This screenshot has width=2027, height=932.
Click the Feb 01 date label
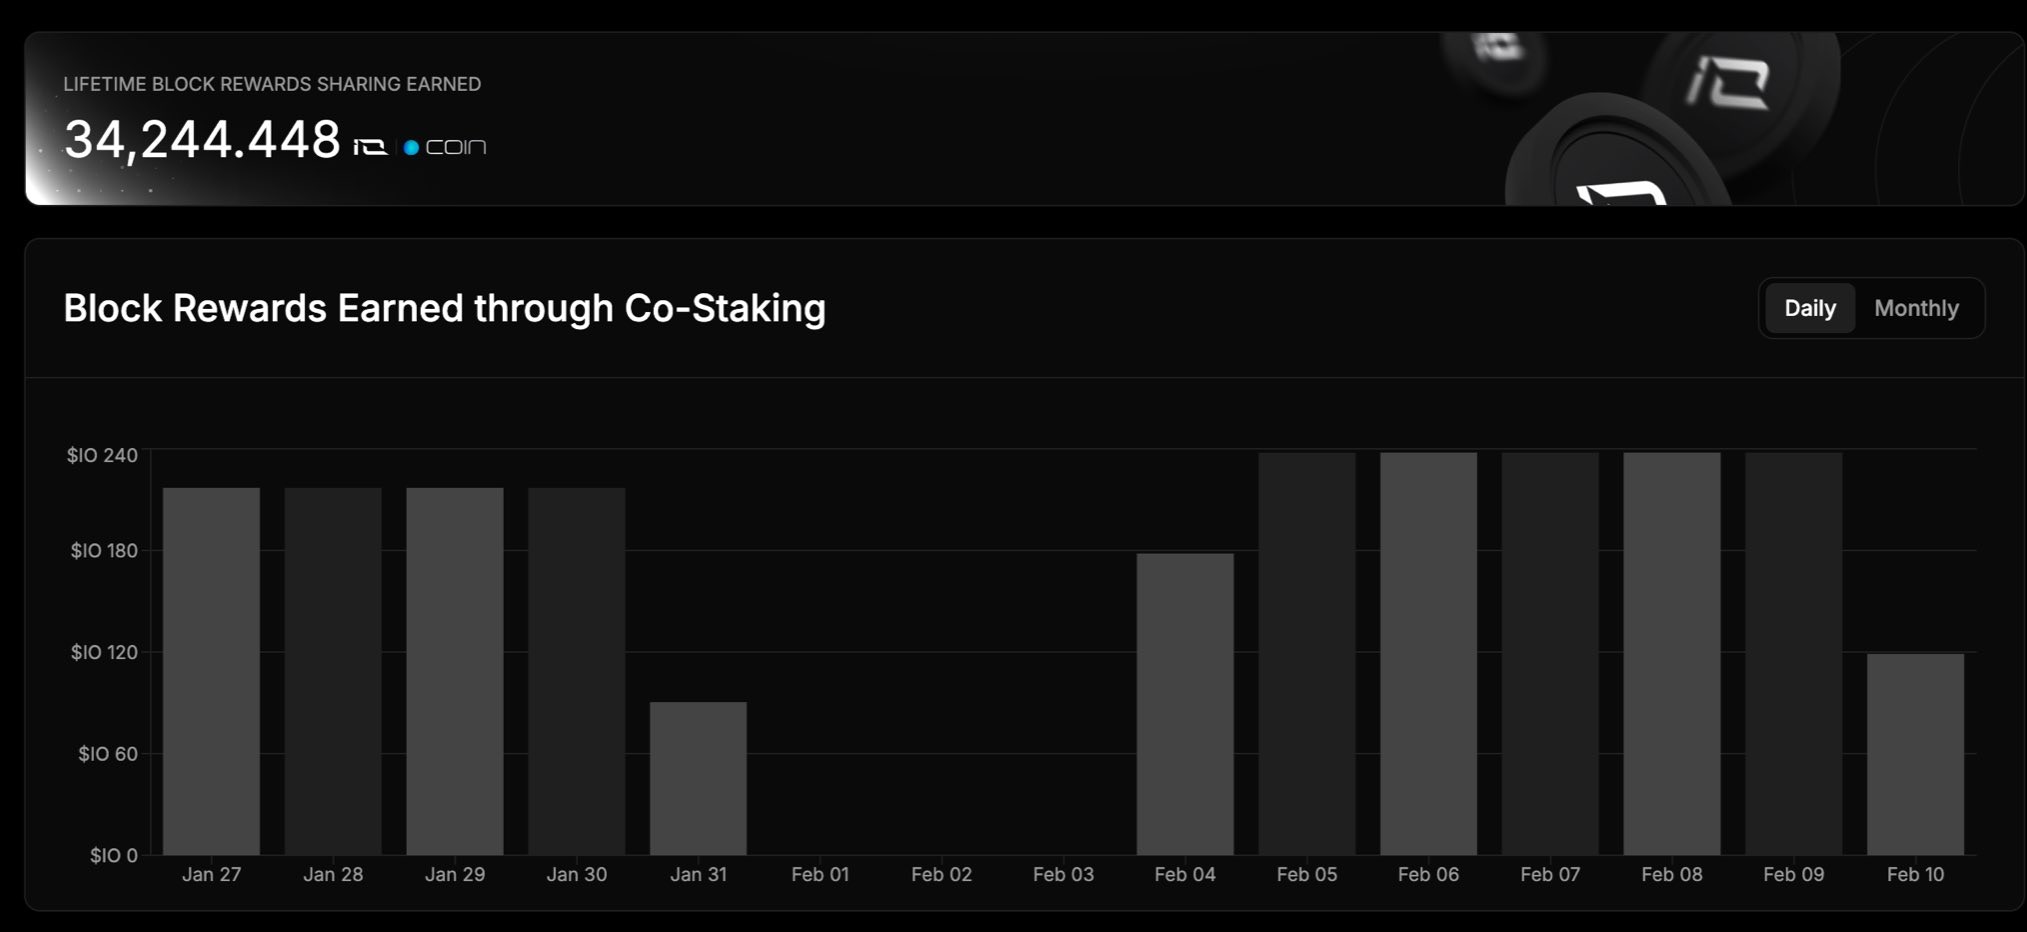[x=820, y=874]
